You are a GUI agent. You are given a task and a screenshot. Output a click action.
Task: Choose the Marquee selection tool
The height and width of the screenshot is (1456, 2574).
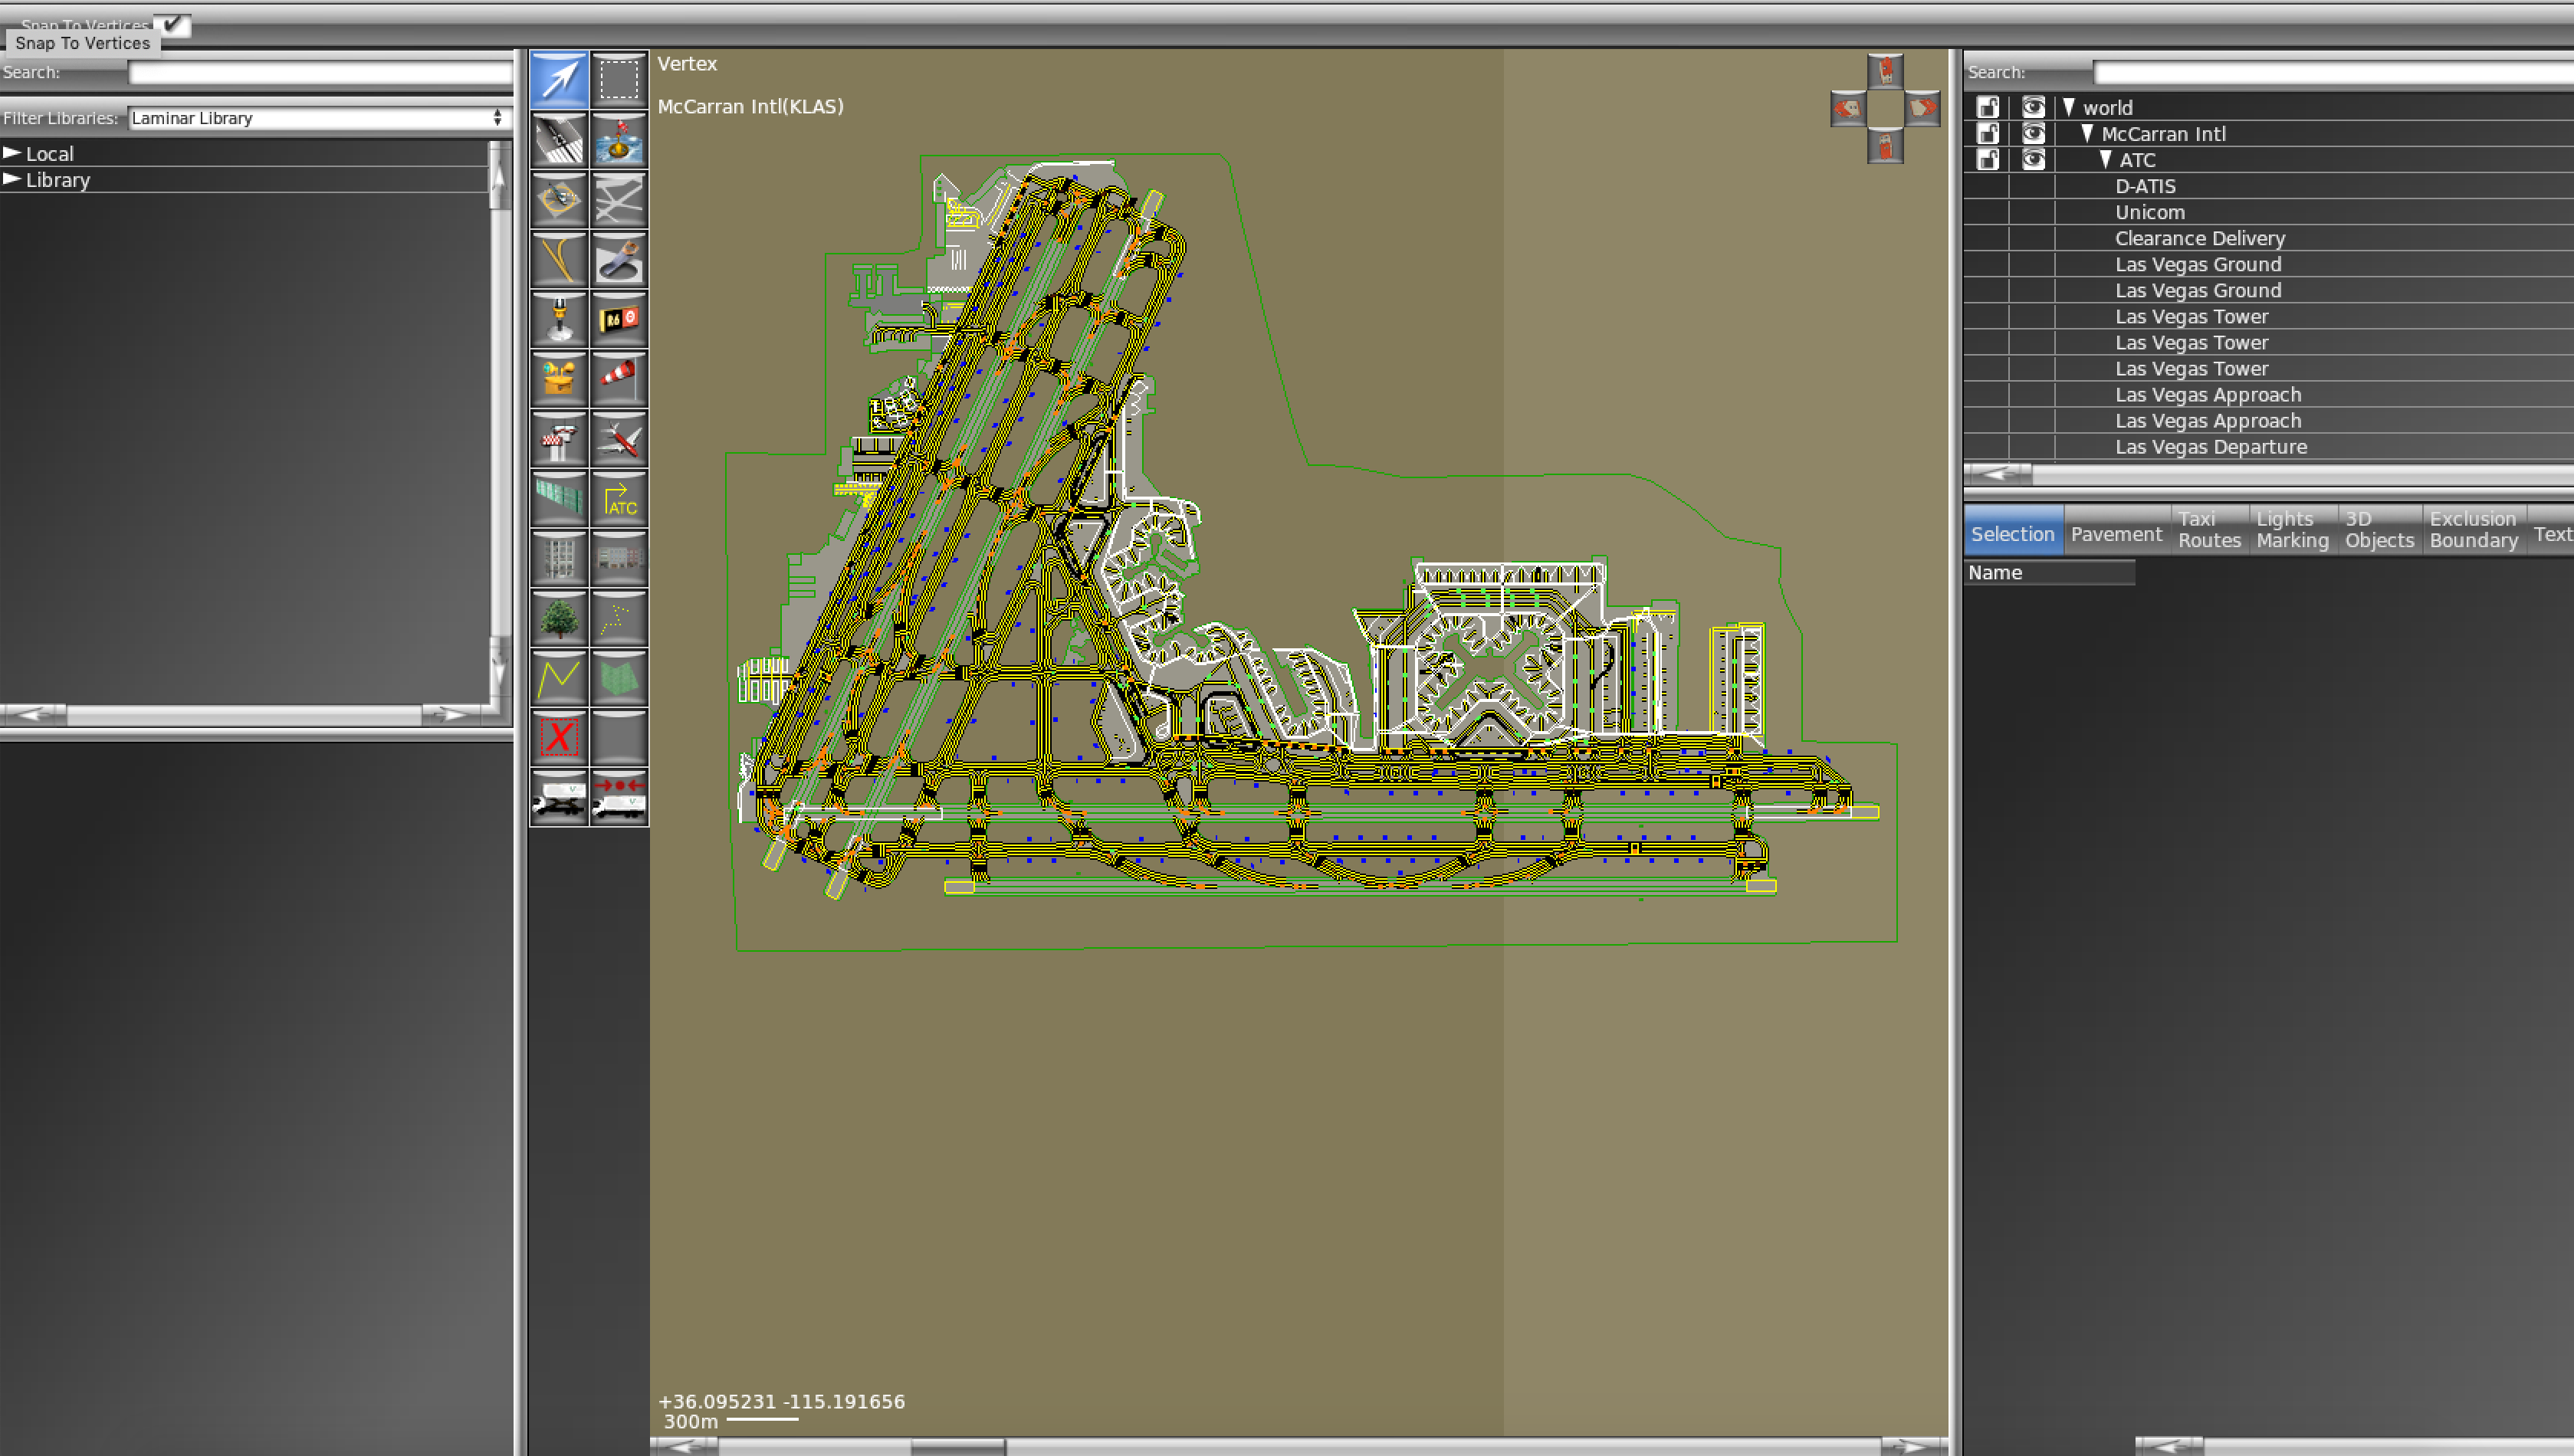pyautogui.click(x=619, y=79)
